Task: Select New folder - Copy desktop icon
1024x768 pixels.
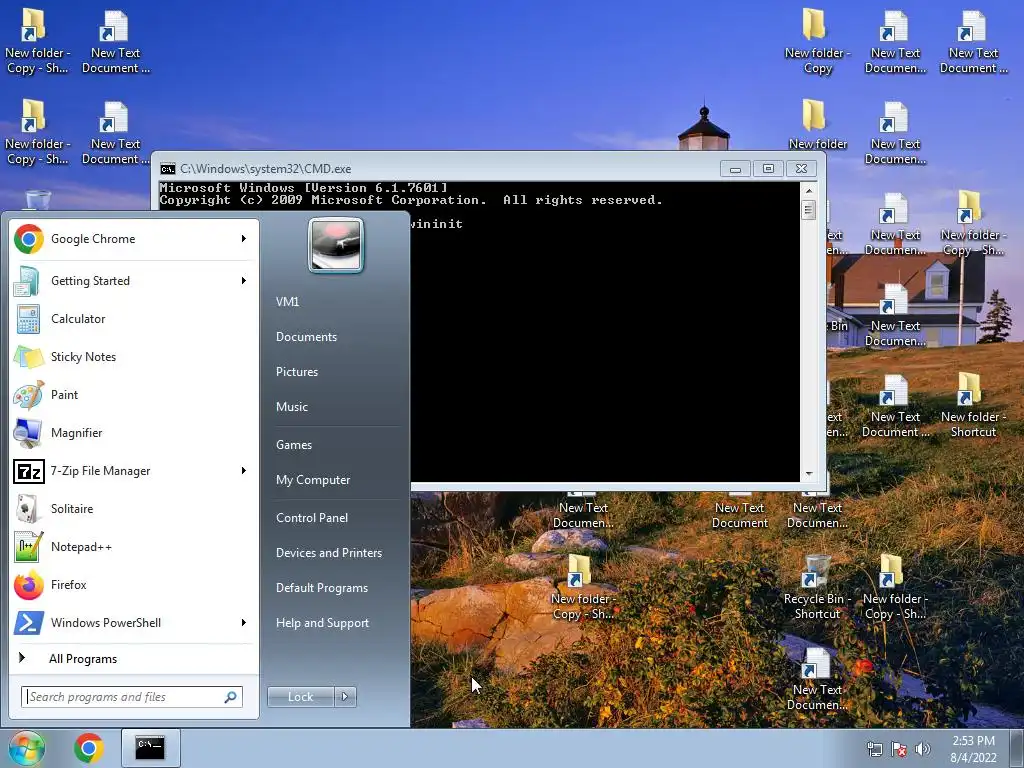Action: (x=817, y=40)
